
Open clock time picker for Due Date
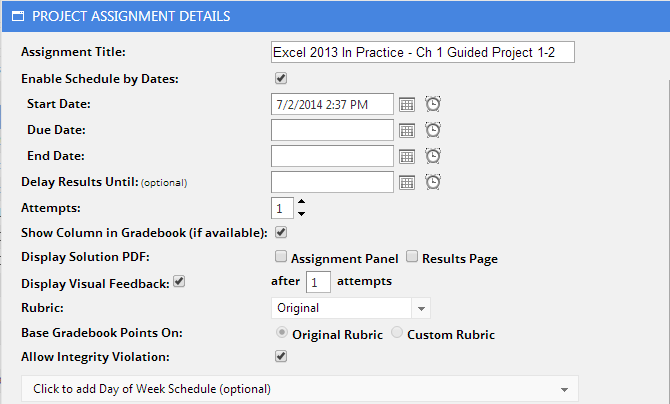pos(433,130)
